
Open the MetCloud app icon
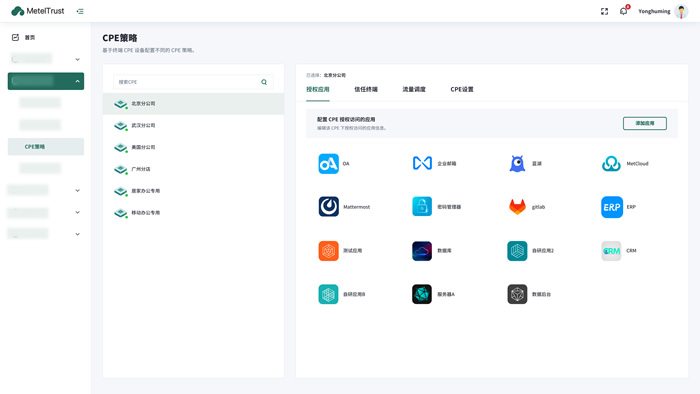pyautogui.click(x=611, y=164)
